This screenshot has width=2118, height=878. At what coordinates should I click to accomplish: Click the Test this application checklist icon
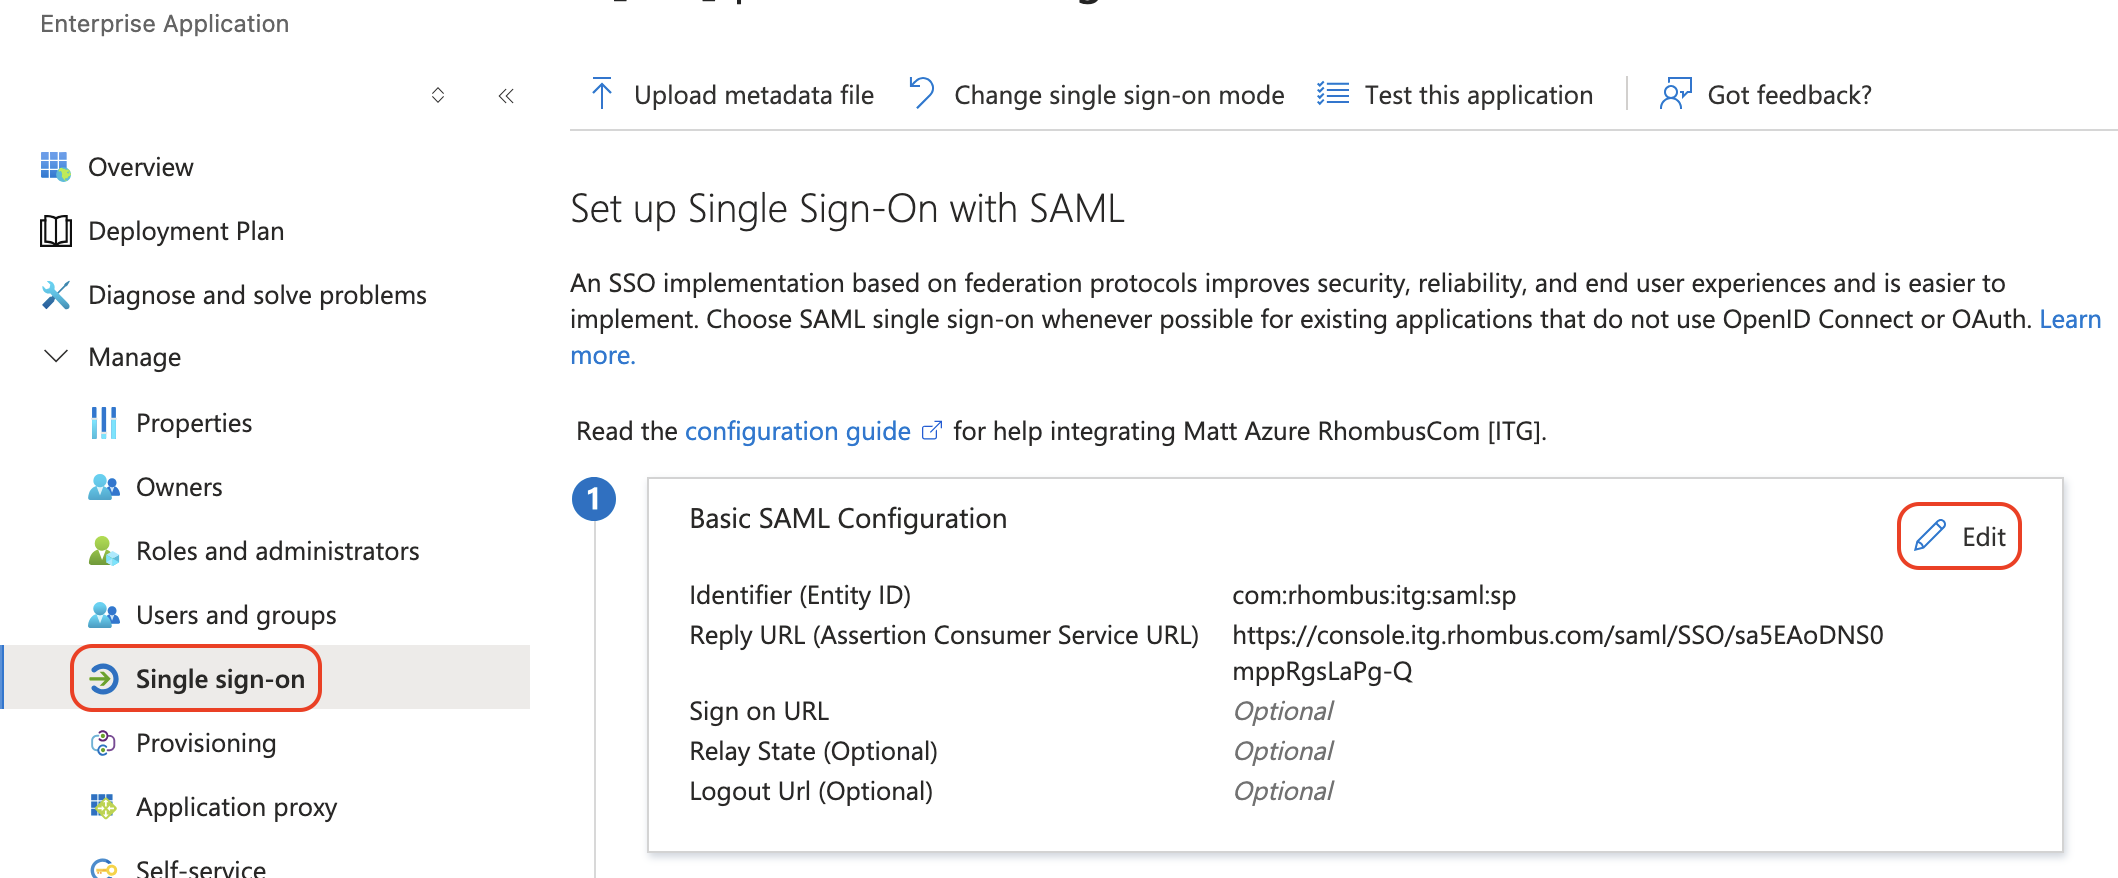coord(1332,94)
